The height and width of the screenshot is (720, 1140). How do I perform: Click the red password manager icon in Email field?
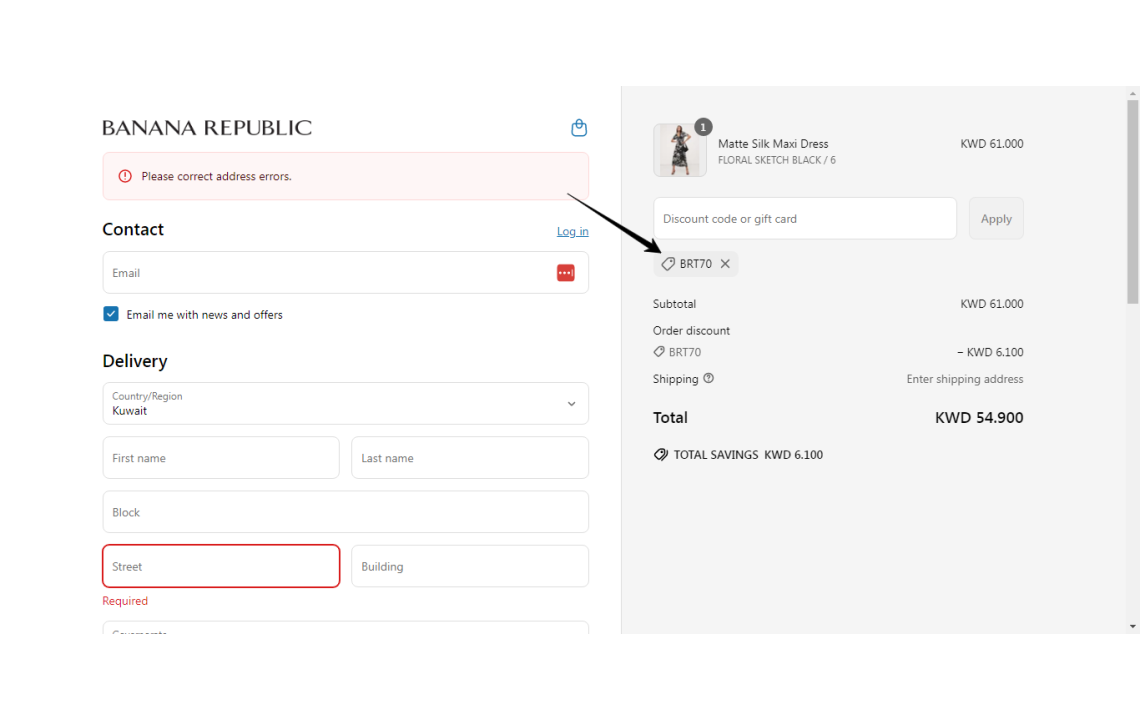[x=566, y=273]
